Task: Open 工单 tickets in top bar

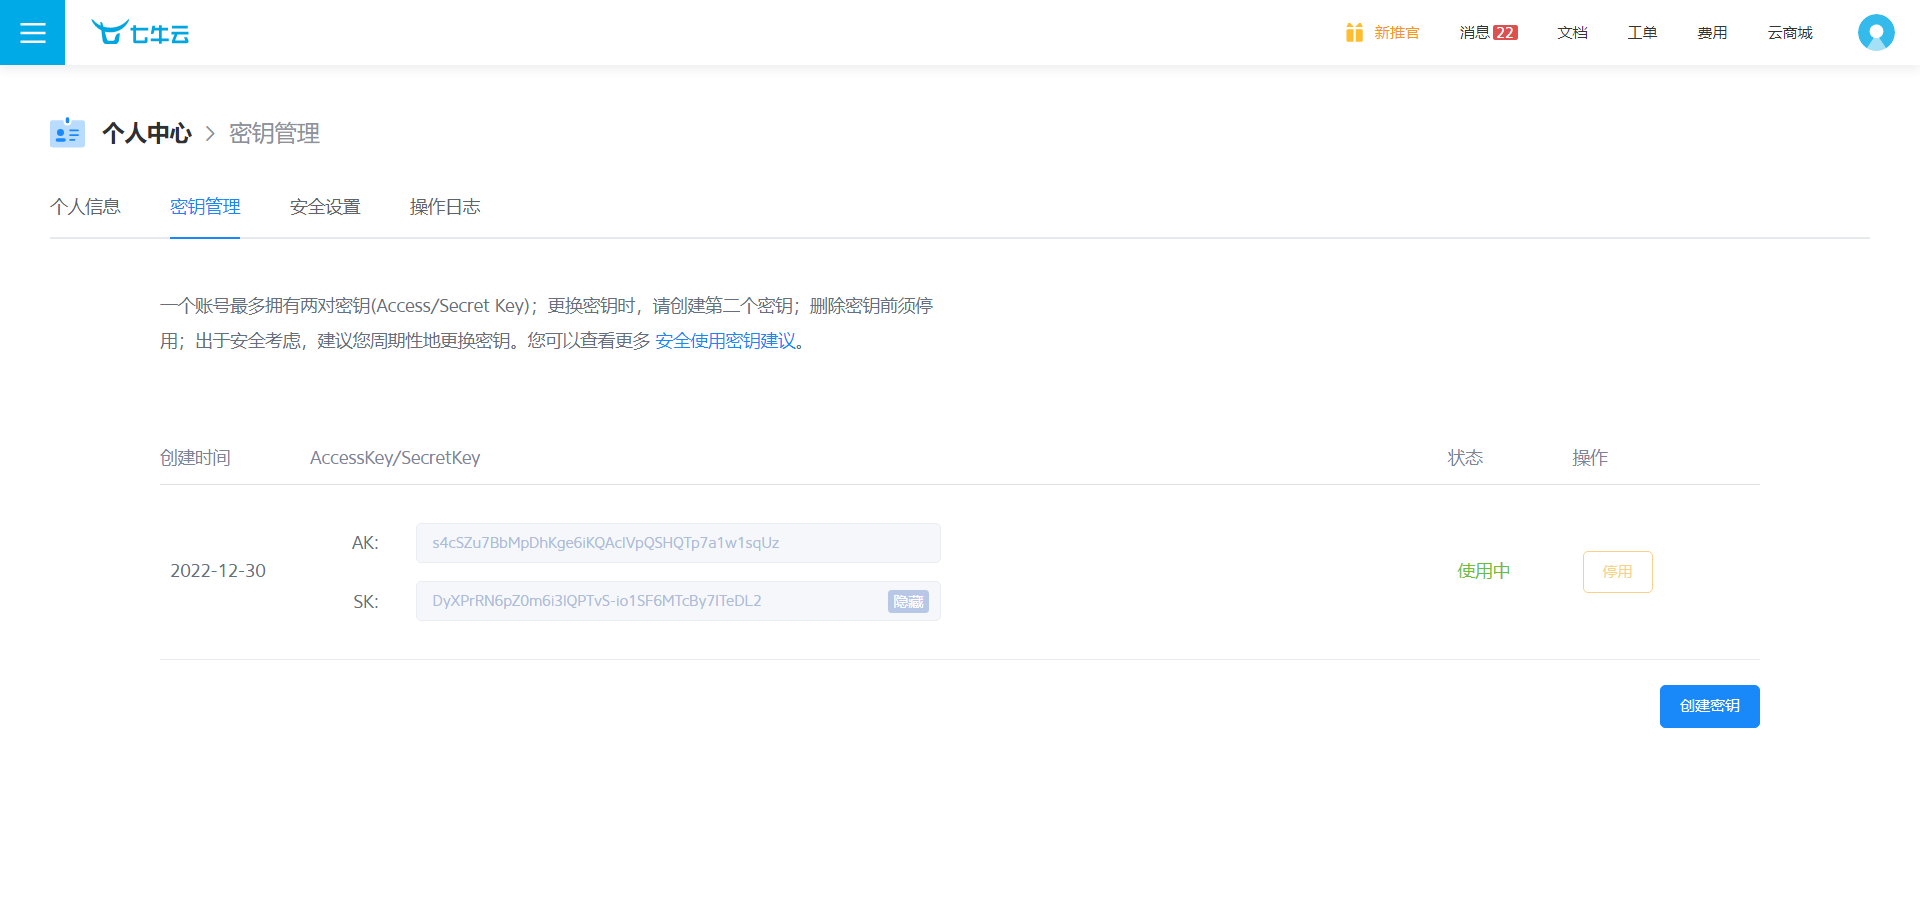Action: coord(1642,33)
